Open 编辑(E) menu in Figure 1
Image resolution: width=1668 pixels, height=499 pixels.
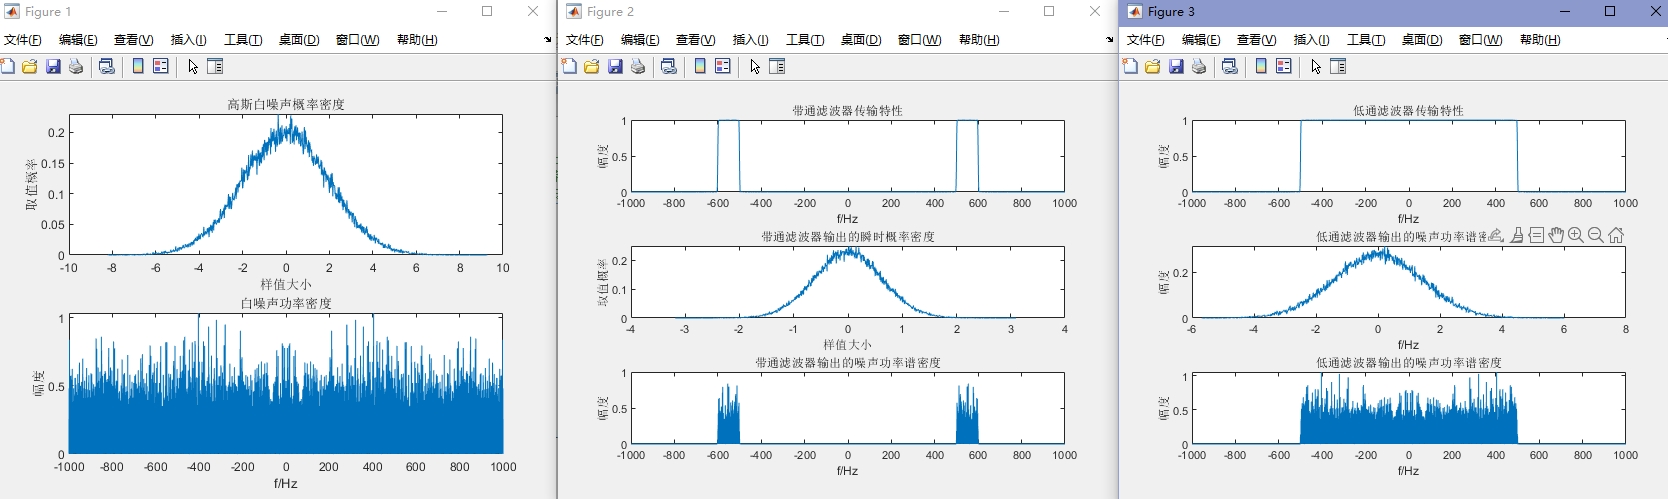click(x=78, y=40)
